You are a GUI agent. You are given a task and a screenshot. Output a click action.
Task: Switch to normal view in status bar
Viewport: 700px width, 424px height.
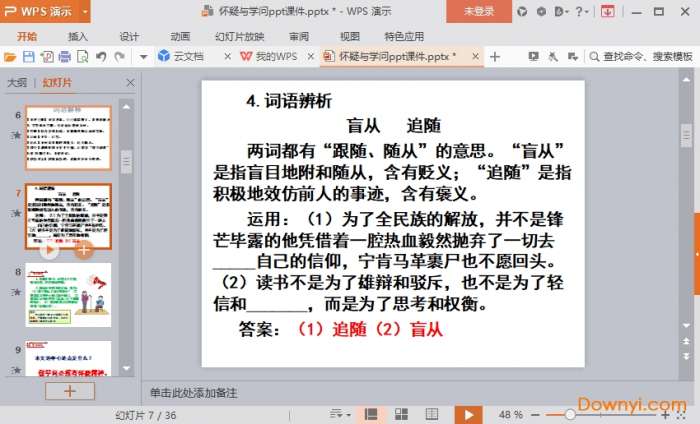371,415
